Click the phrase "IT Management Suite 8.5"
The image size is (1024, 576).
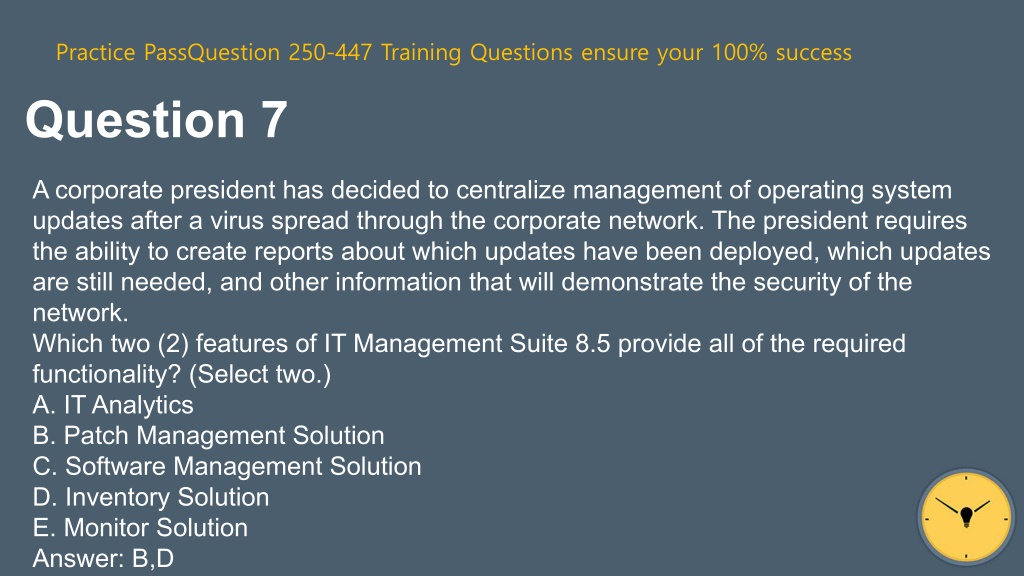[x=467, y=344]
